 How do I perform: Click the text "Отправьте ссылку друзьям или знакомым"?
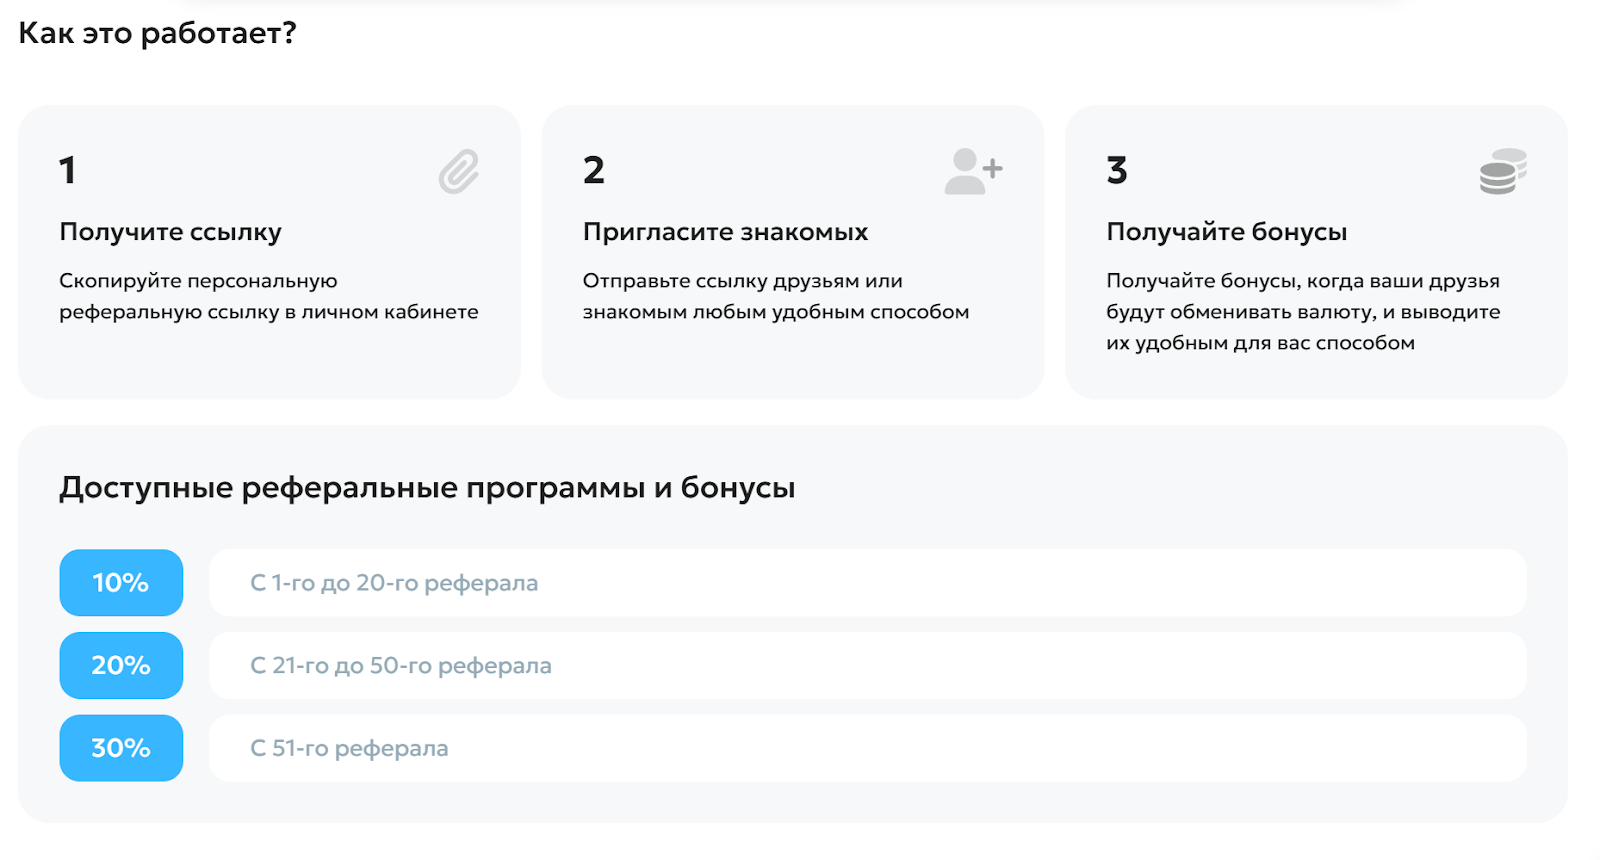click(775, 297)
